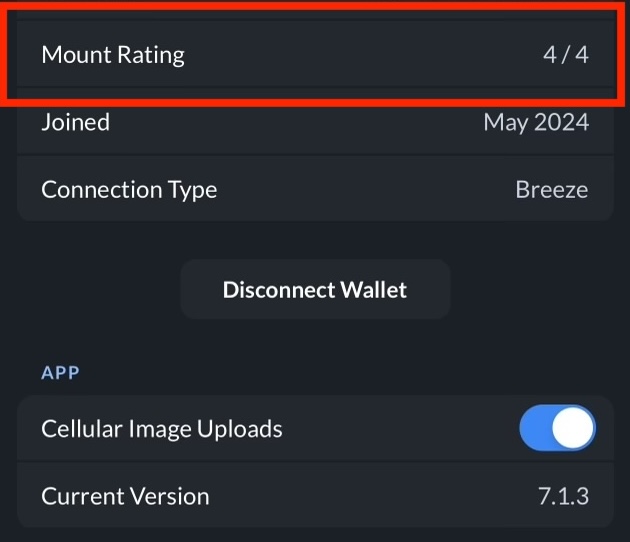Click the Joined label
Screen dimensions: 630x542
[x=75, y=122]
